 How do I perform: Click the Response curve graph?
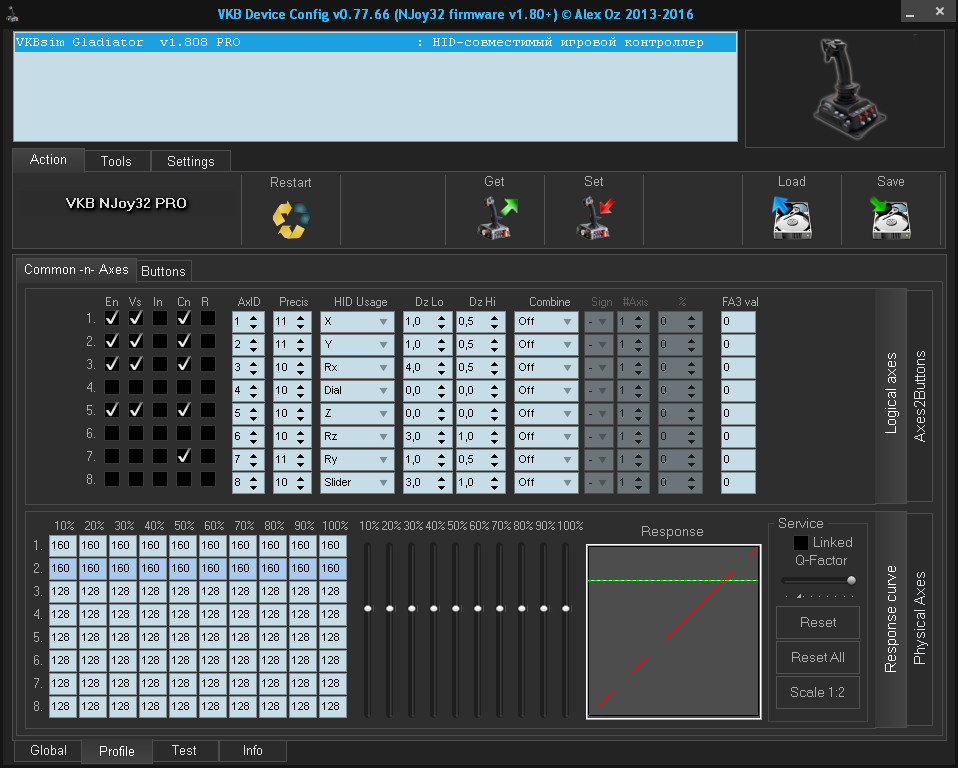(673, 632)
